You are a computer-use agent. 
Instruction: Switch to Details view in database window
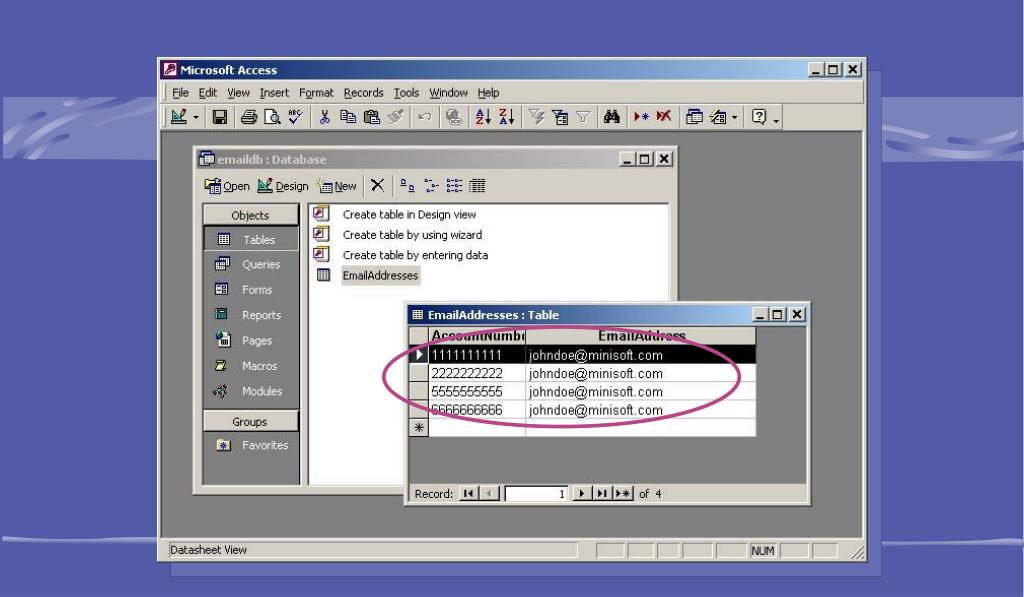click(x=477, y=186)
